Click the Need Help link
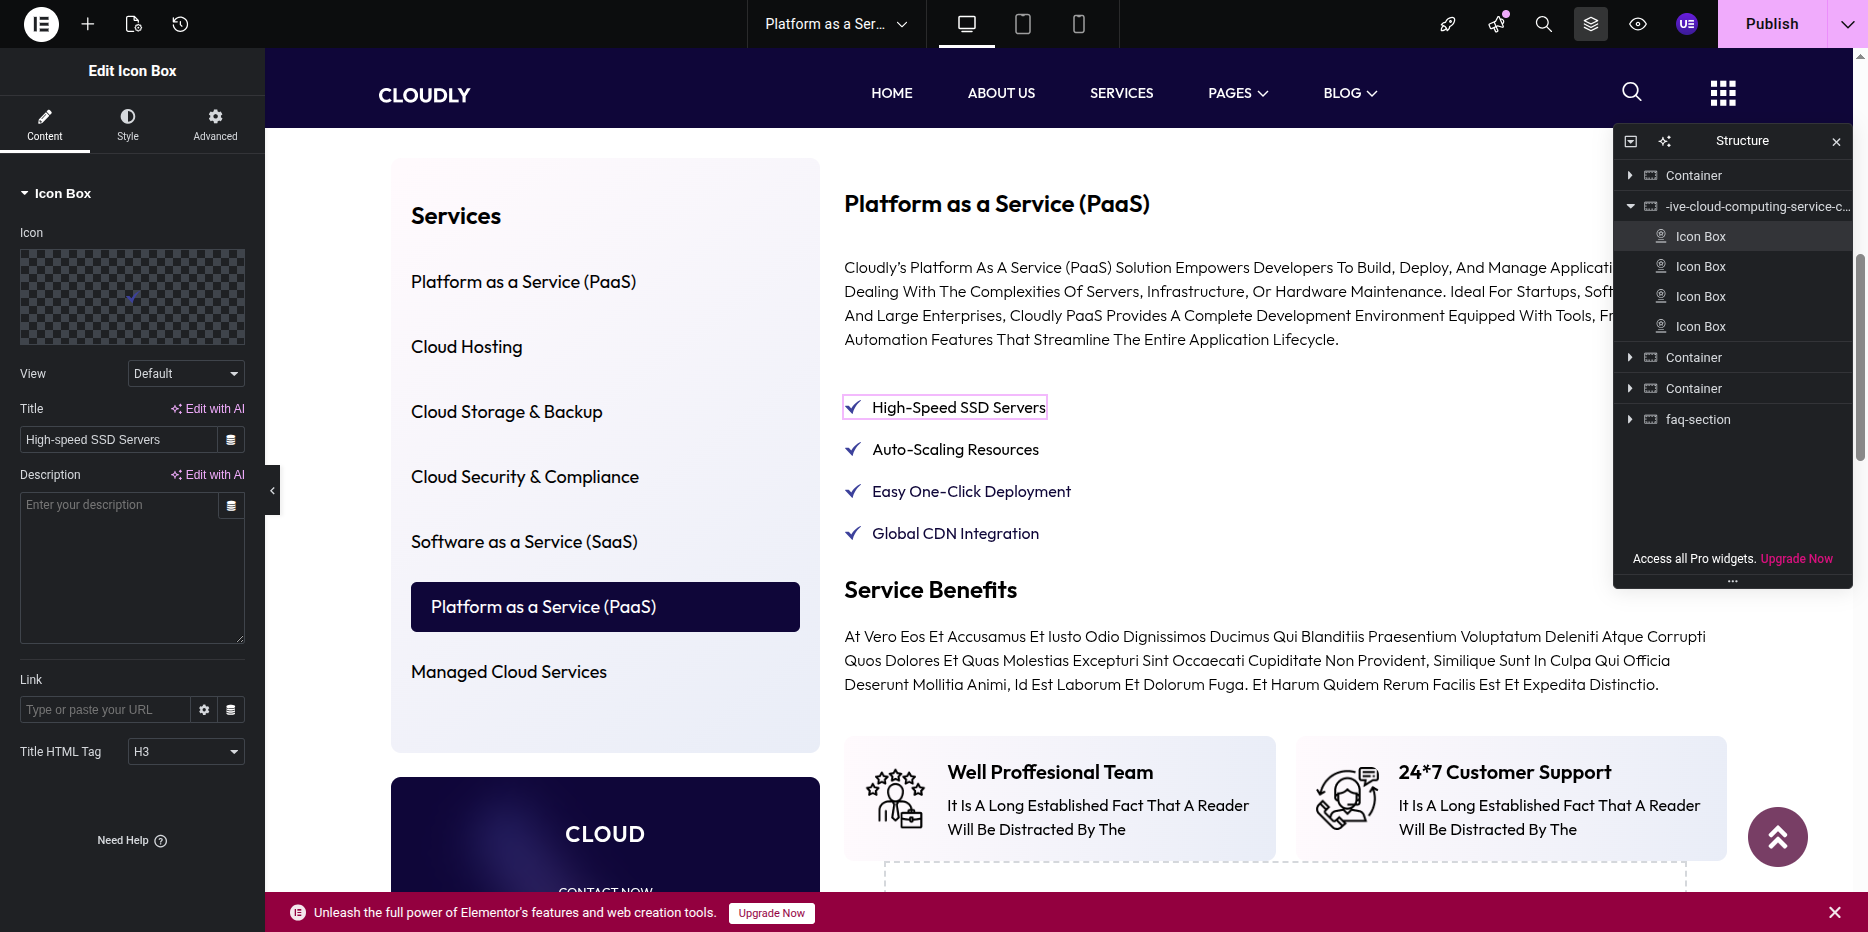Screen dimensions: 1868x932 [x=132, y=841]
